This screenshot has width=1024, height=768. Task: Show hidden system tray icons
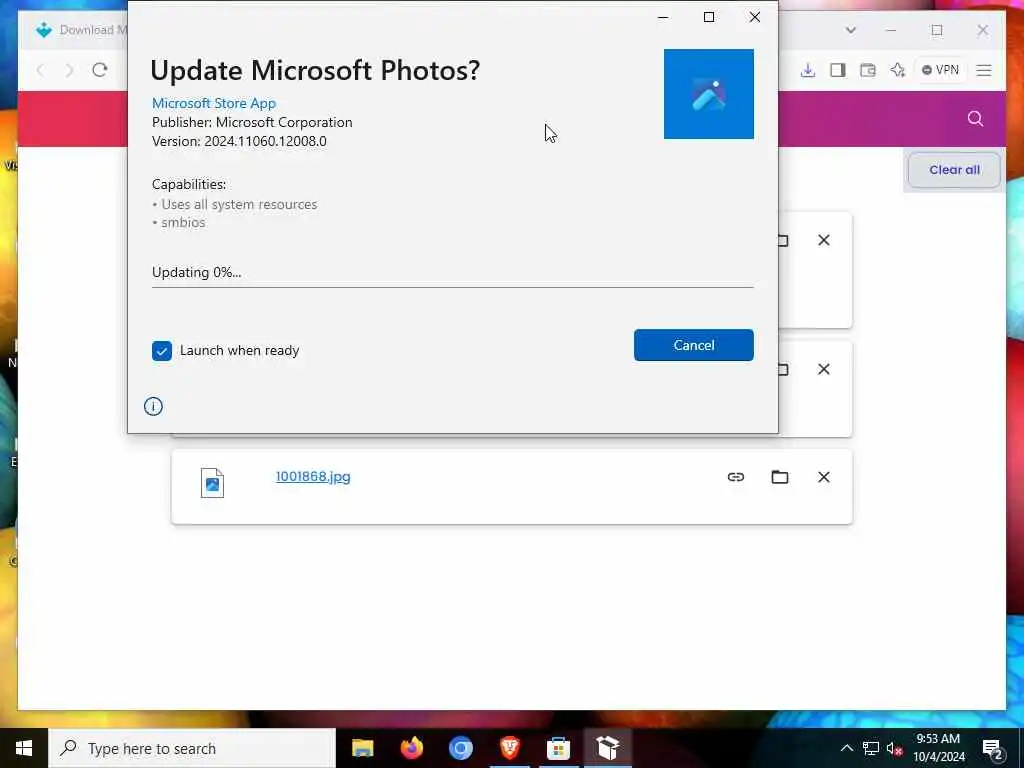[x=846, y=748]
